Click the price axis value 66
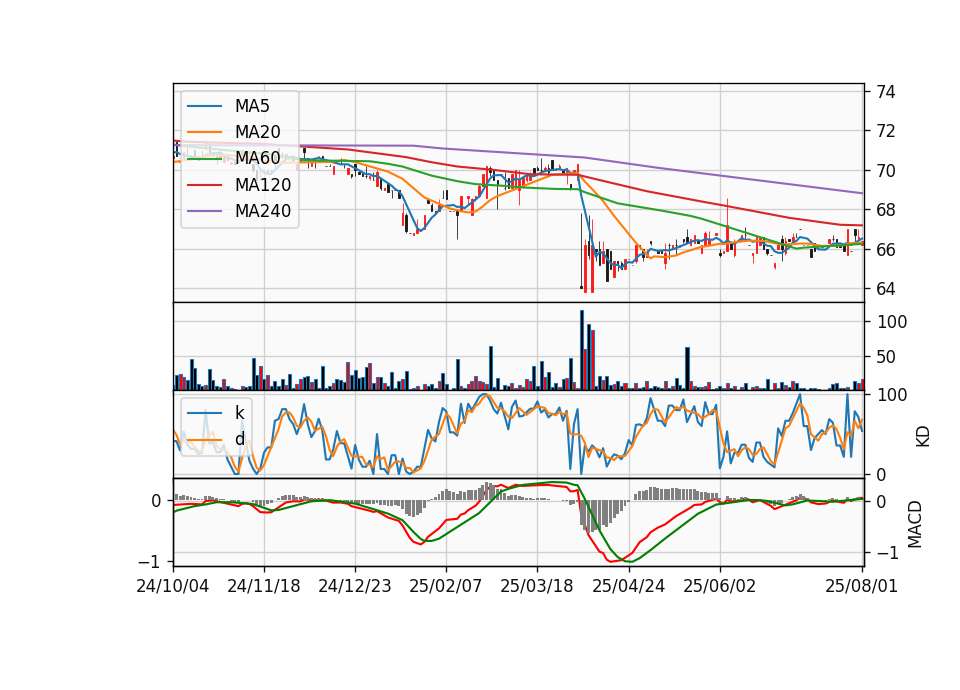Viewport: 960px width, 690px height. tap(885, 250)
